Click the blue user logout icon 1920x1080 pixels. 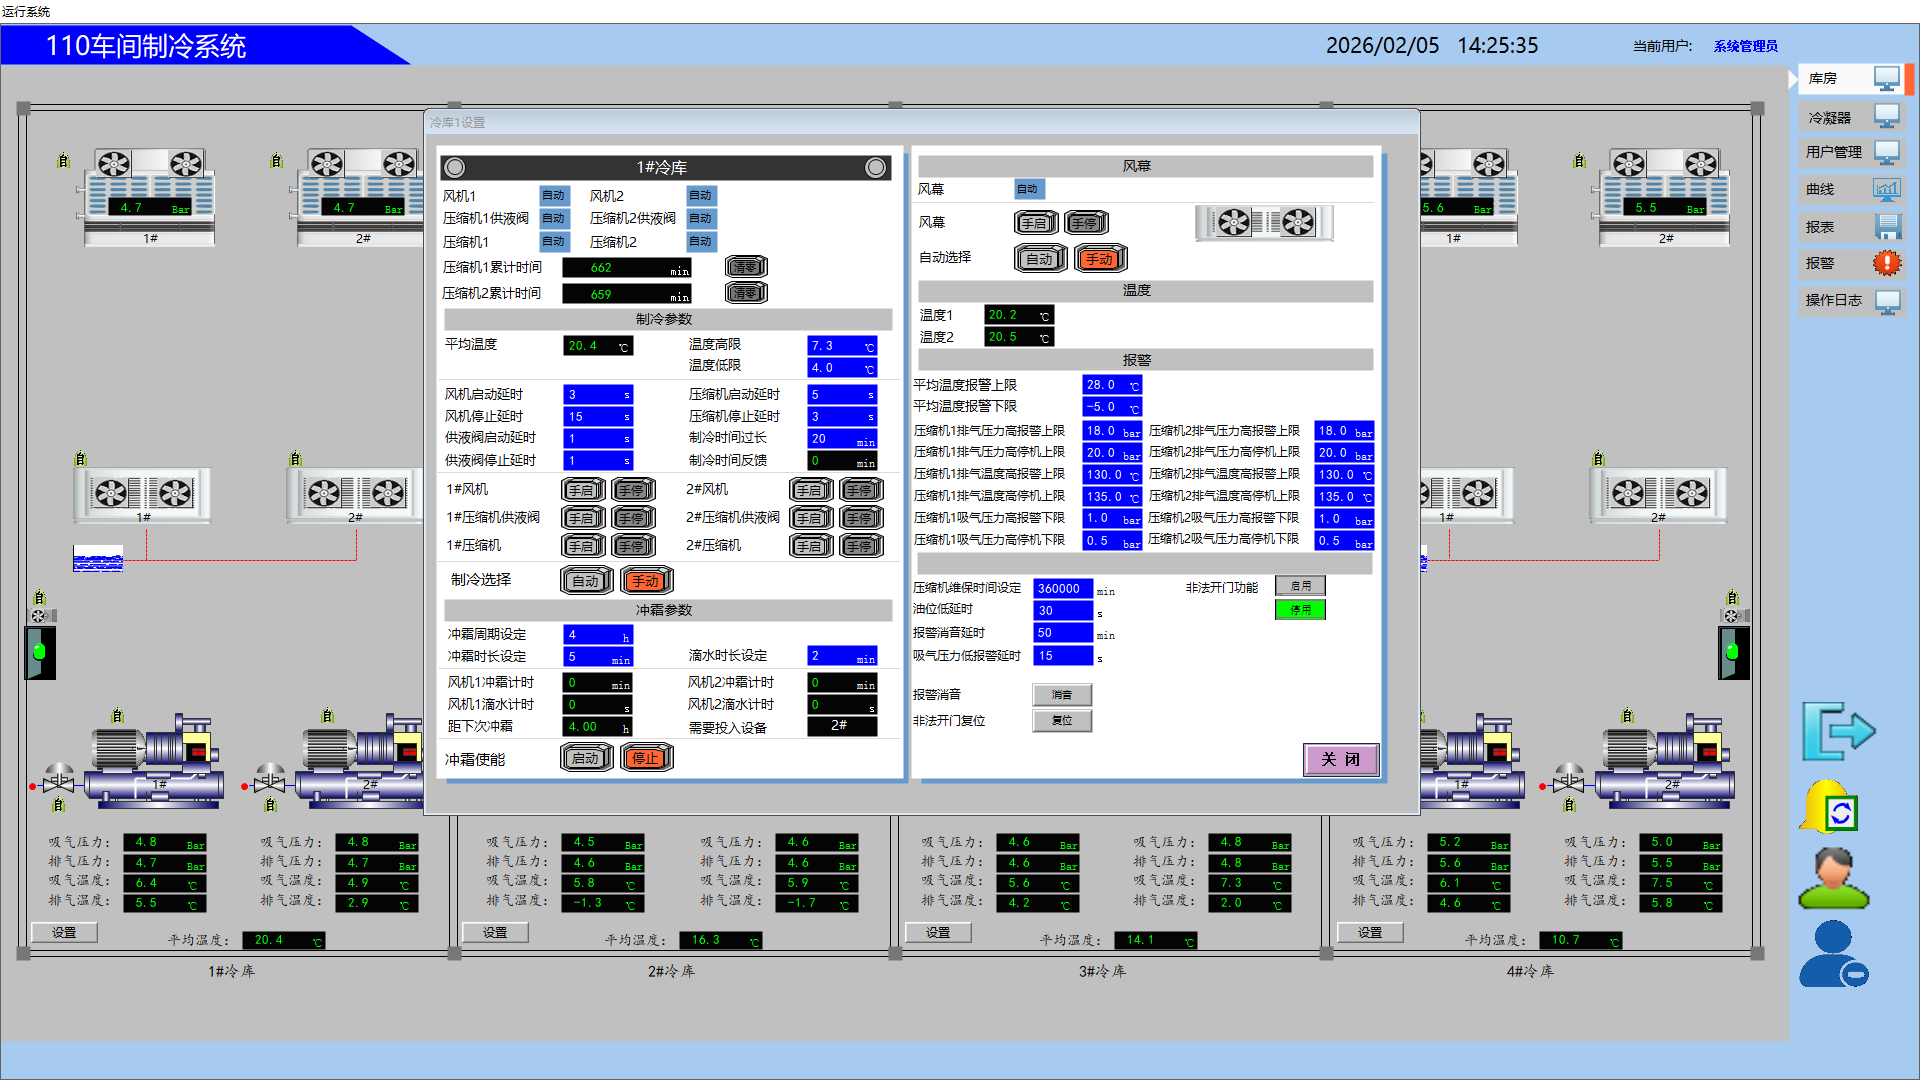click(x=1832, y=954)
